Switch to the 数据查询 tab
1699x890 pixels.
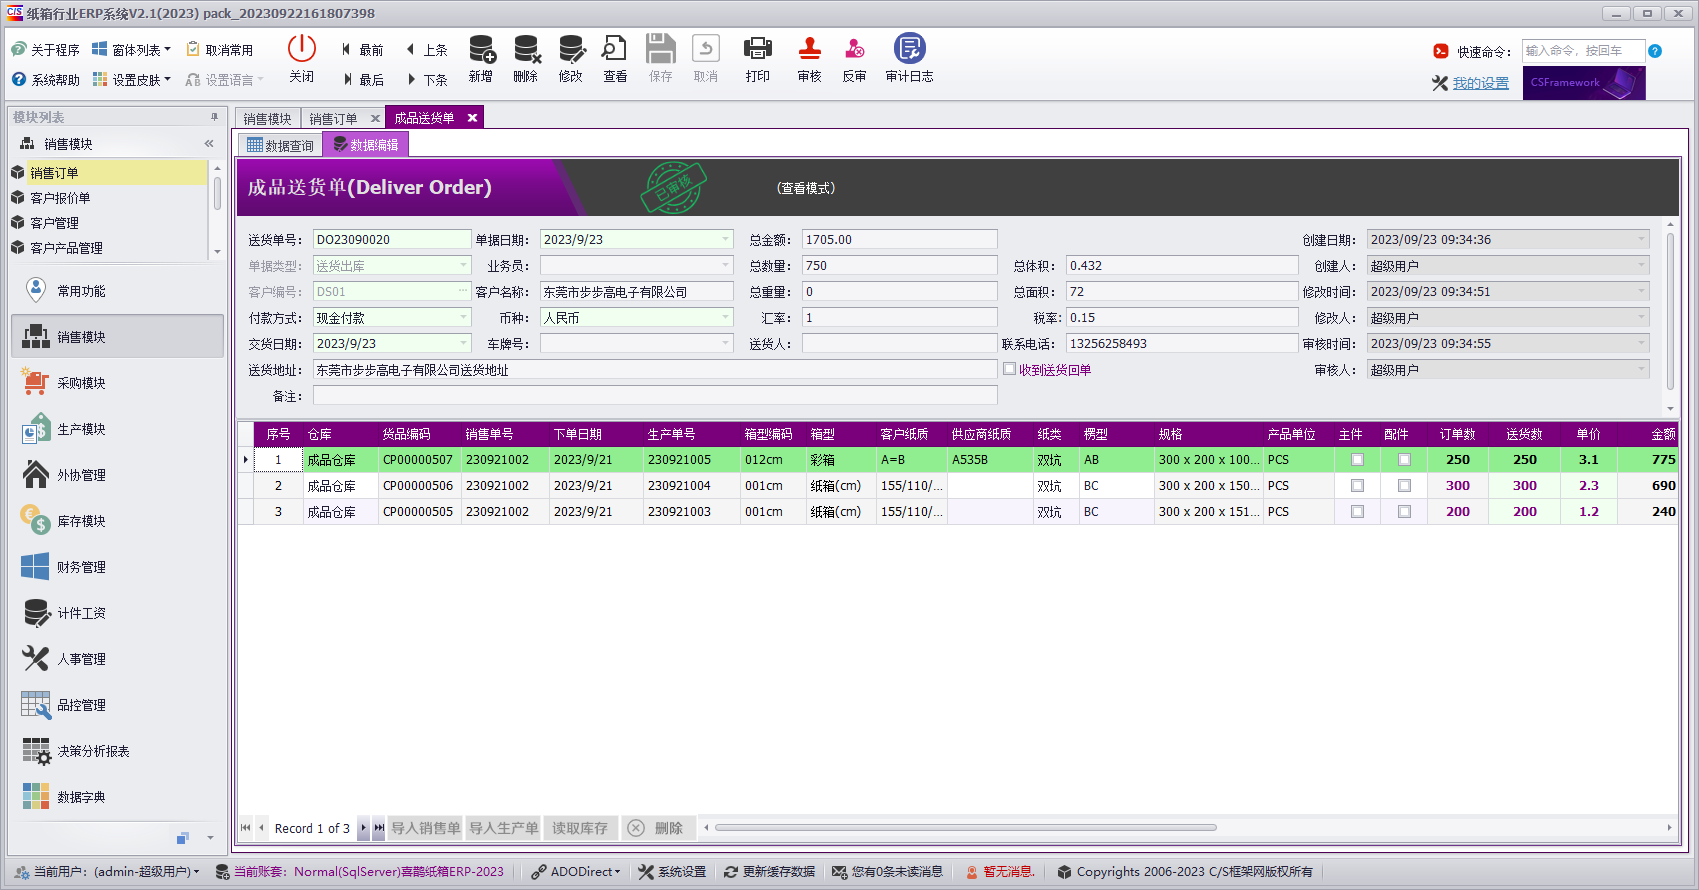point(280,145)
